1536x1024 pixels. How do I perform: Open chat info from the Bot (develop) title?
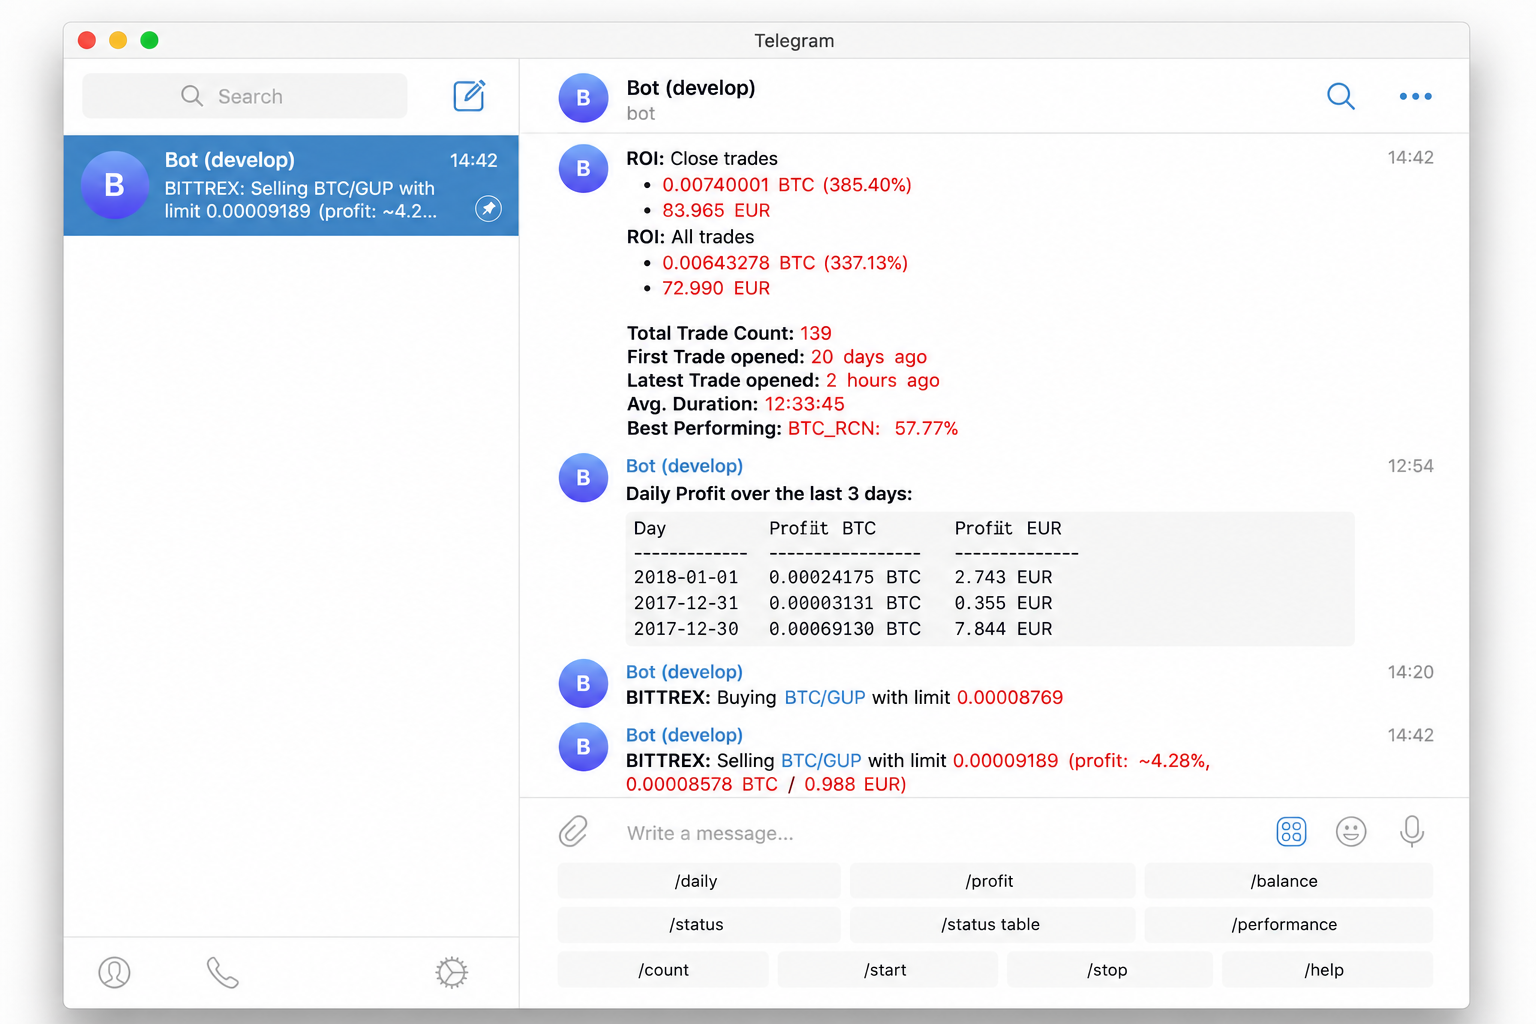pos(691,88)
